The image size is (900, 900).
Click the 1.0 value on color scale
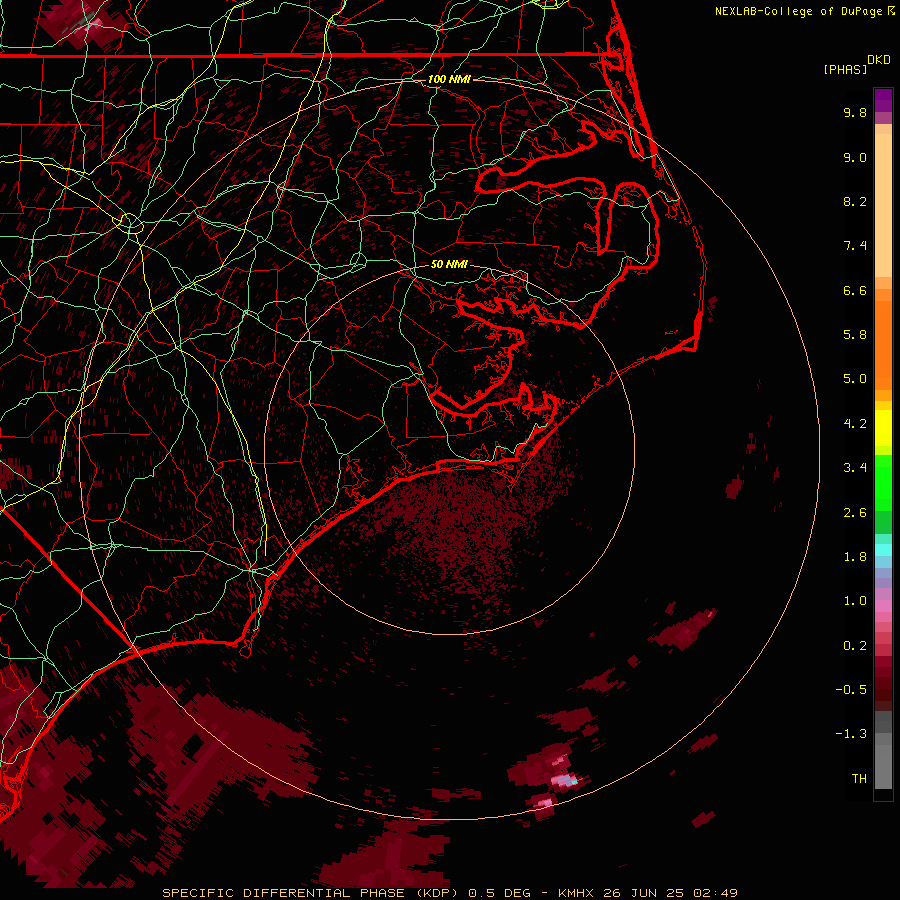click(x=855, y=601)
